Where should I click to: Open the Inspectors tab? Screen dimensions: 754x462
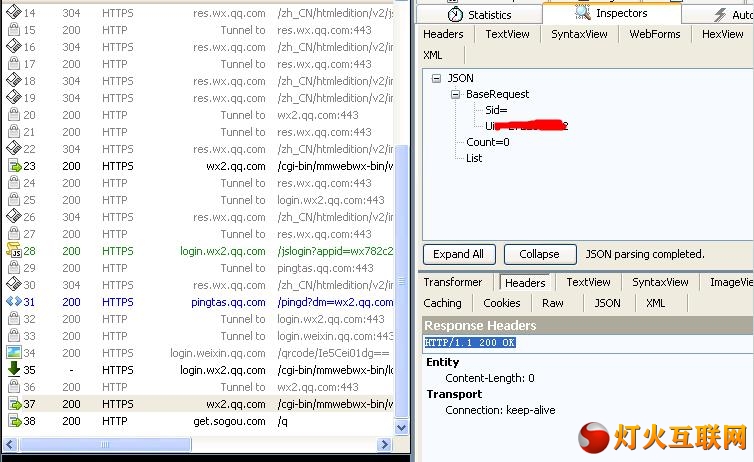click(612, 13)
